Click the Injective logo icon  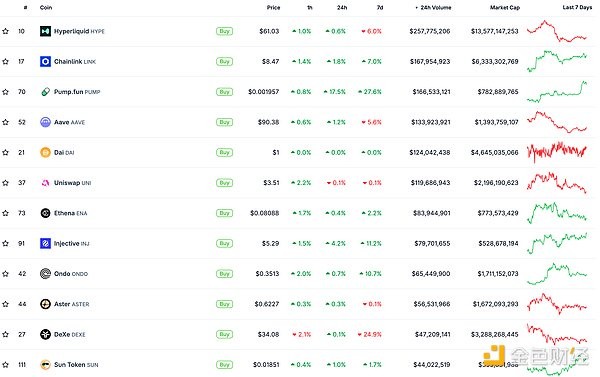pos(45,243)
